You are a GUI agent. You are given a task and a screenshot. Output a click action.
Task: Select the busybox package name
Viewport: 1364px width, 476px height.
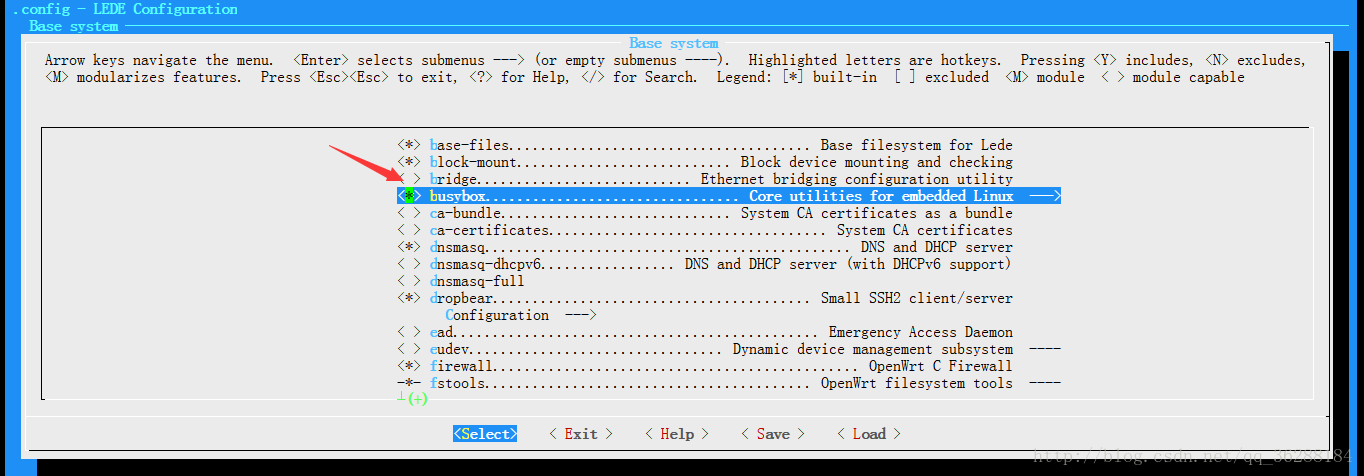coord(458,196)
